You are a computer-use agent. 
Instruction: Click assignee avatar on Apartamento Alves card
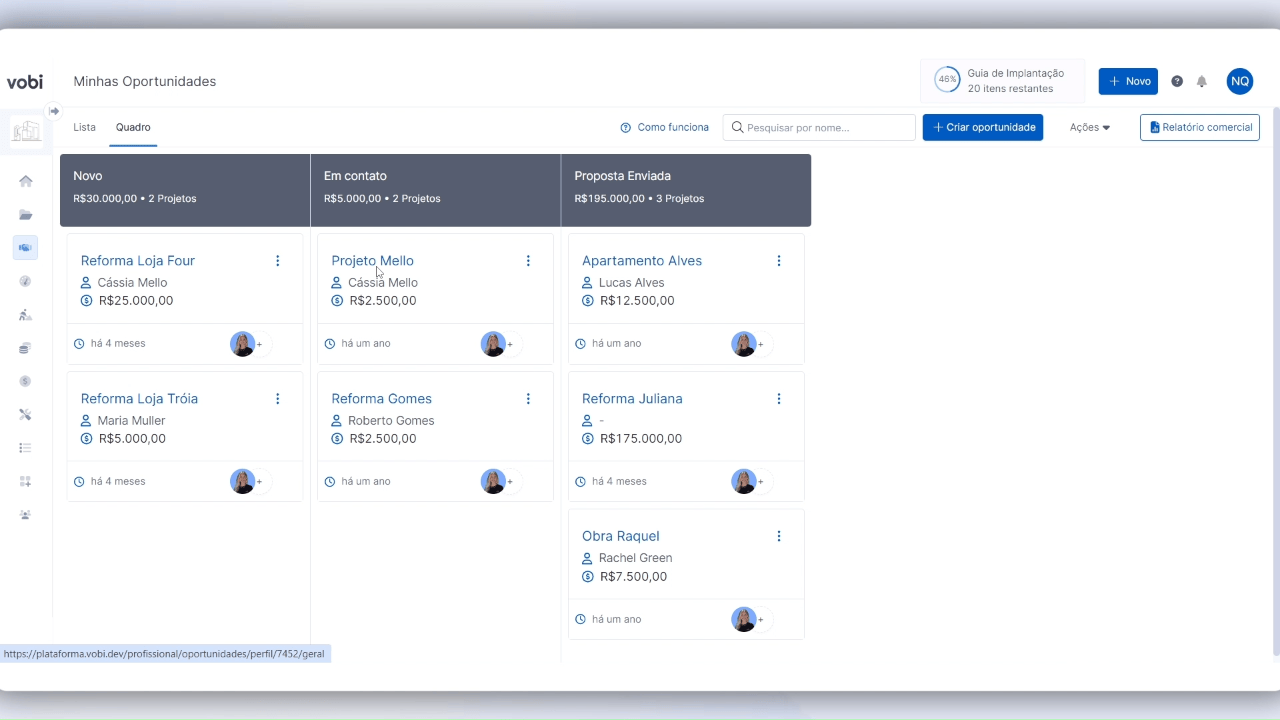click(744, 344)
